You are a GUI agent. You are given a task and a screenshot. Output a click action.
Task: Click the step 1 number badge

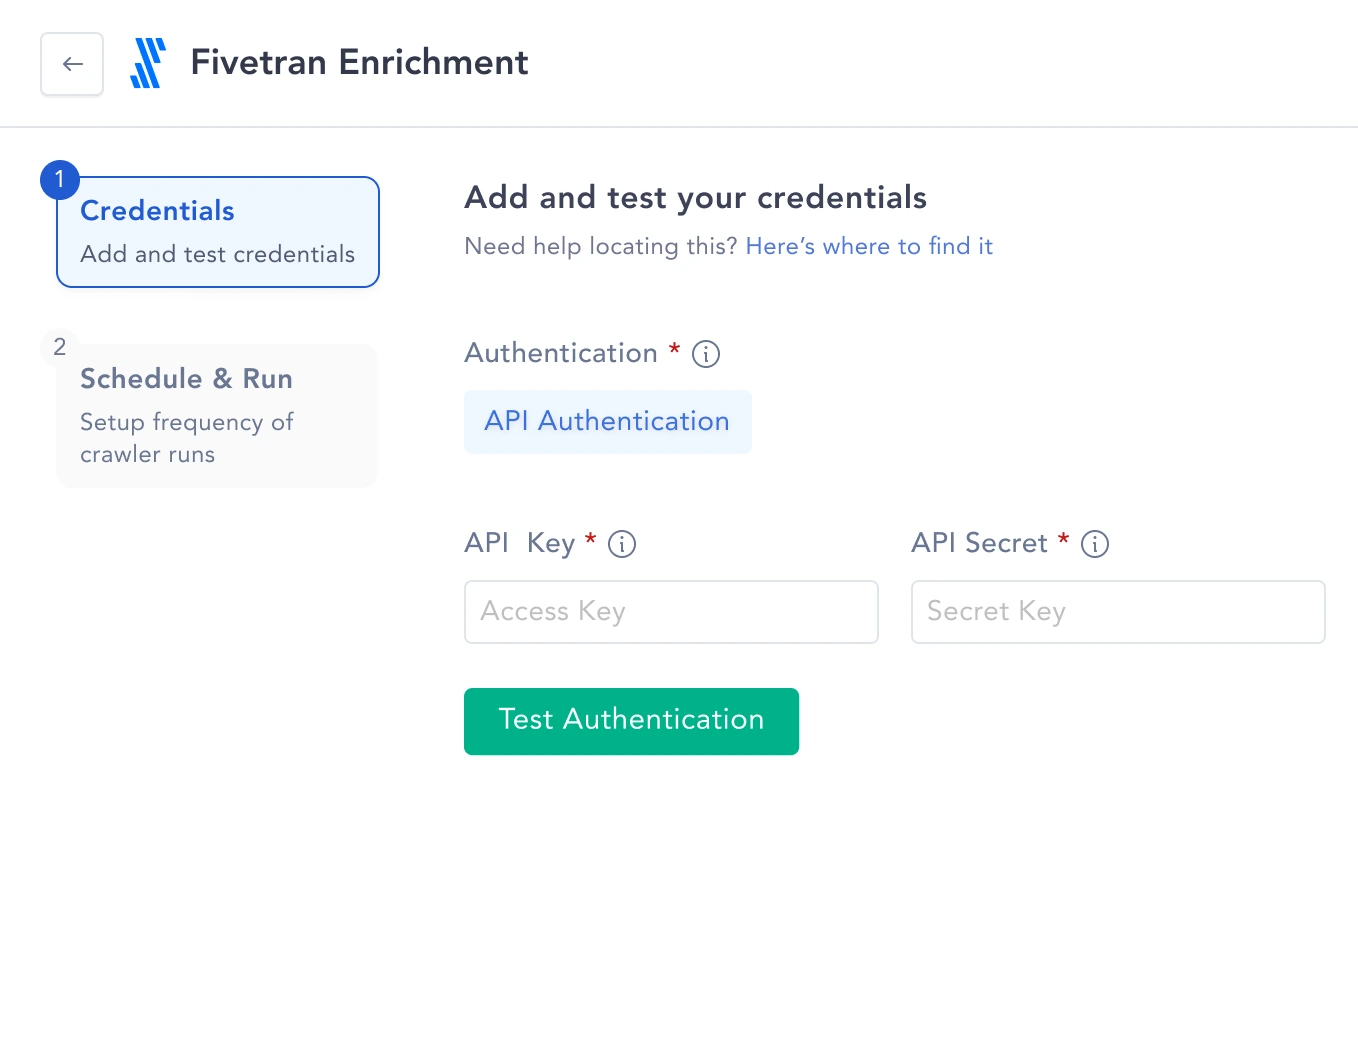(60, 180)
